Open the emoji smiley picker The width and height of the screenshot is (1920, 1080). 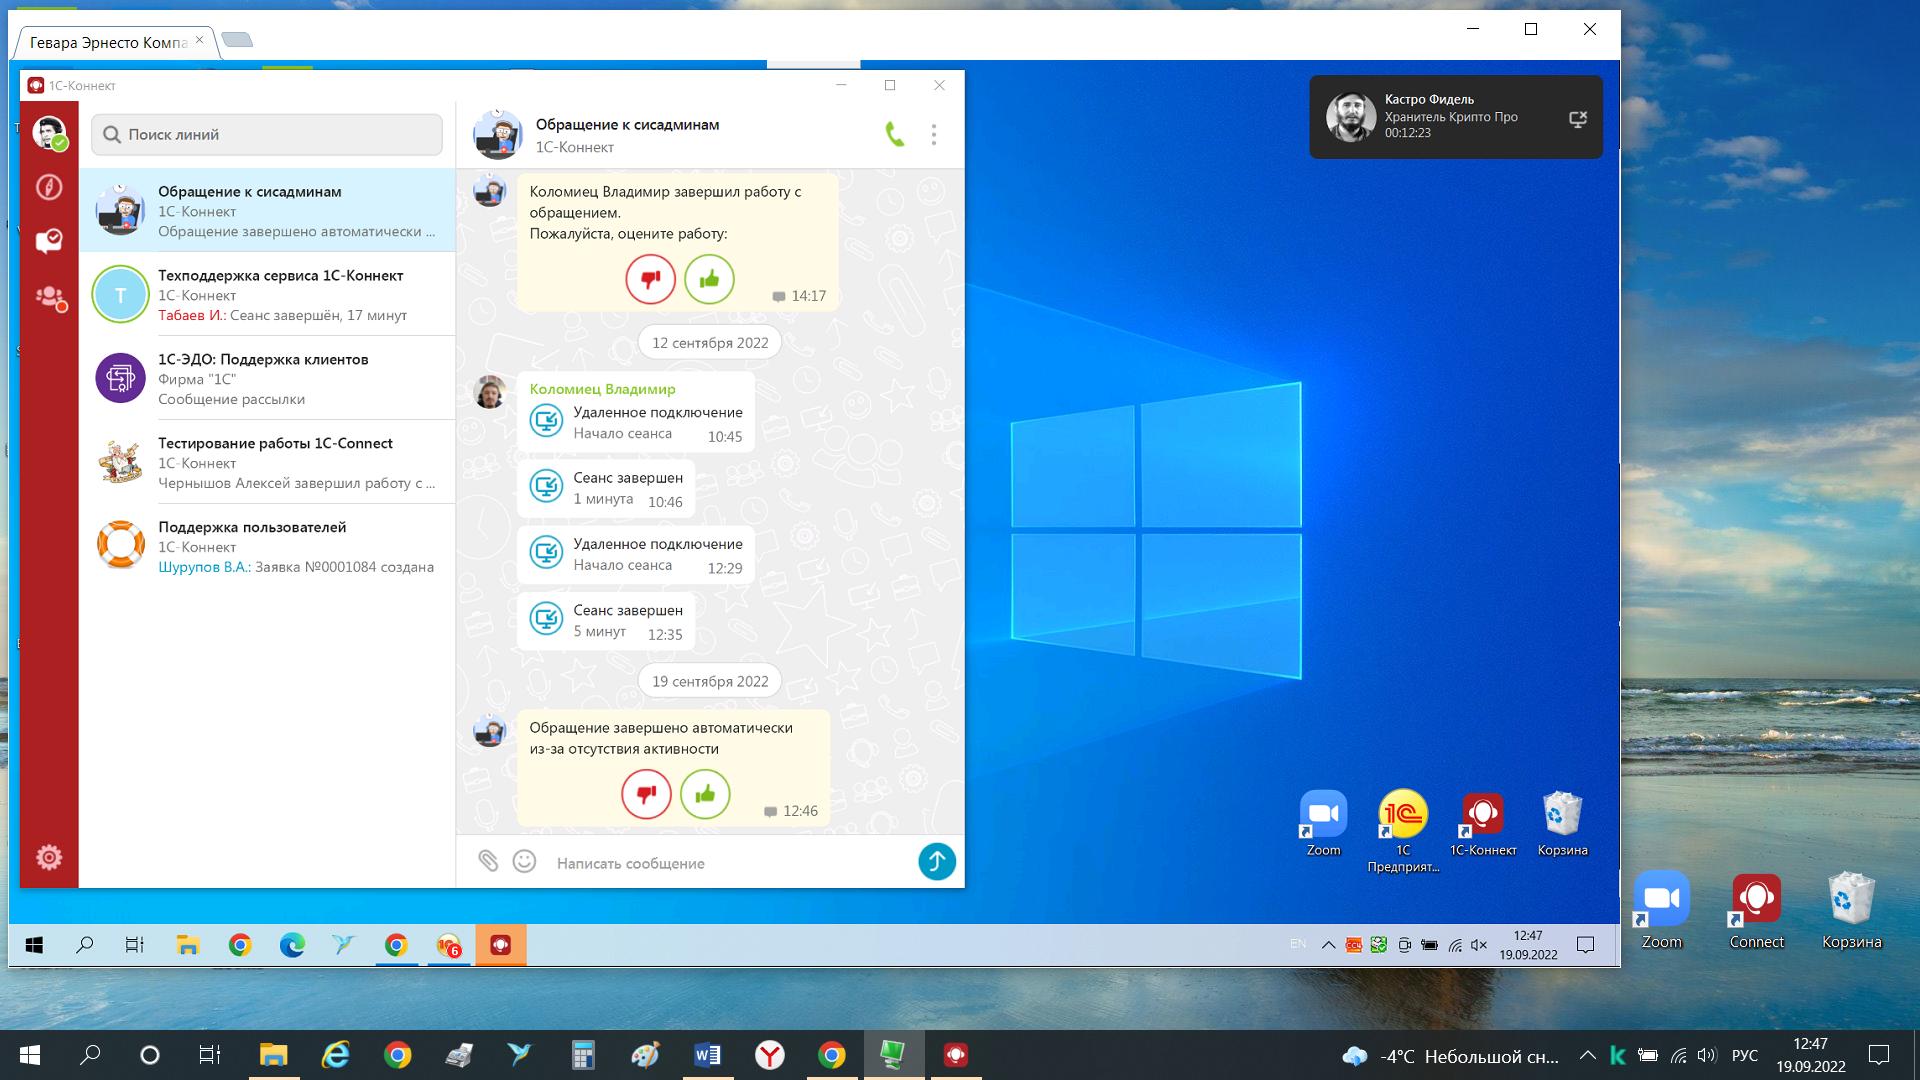(524, 861)
